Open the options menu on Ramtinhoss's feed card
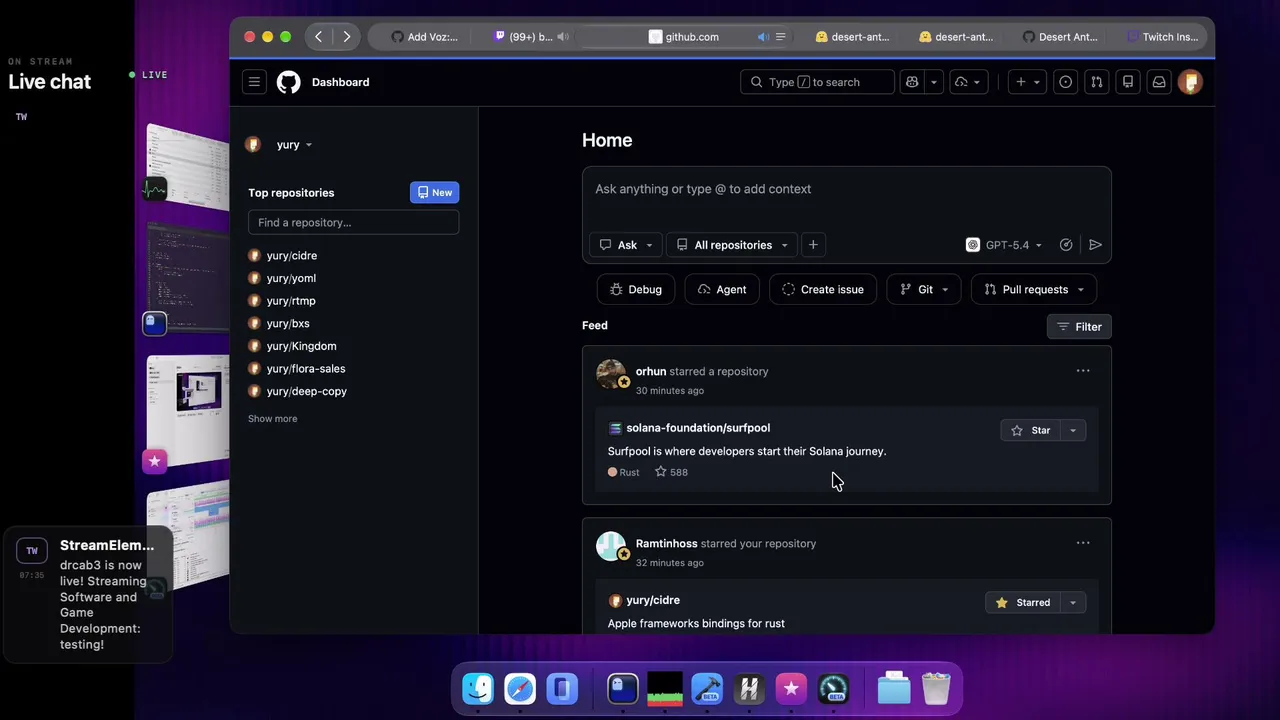1280x720 pixels. click(1083, 543)
